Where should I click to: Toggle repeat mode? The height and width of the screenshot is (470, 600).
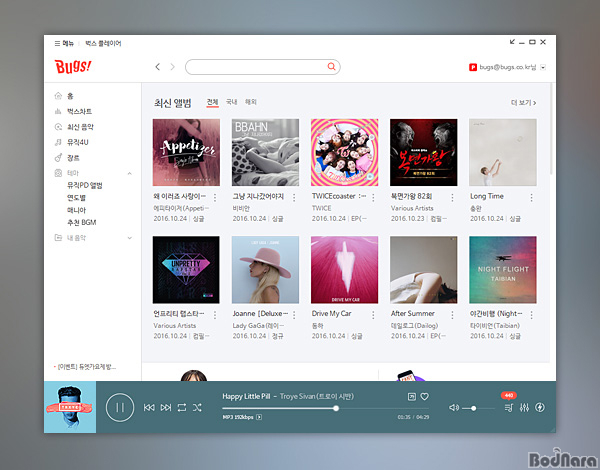[182, 408]
